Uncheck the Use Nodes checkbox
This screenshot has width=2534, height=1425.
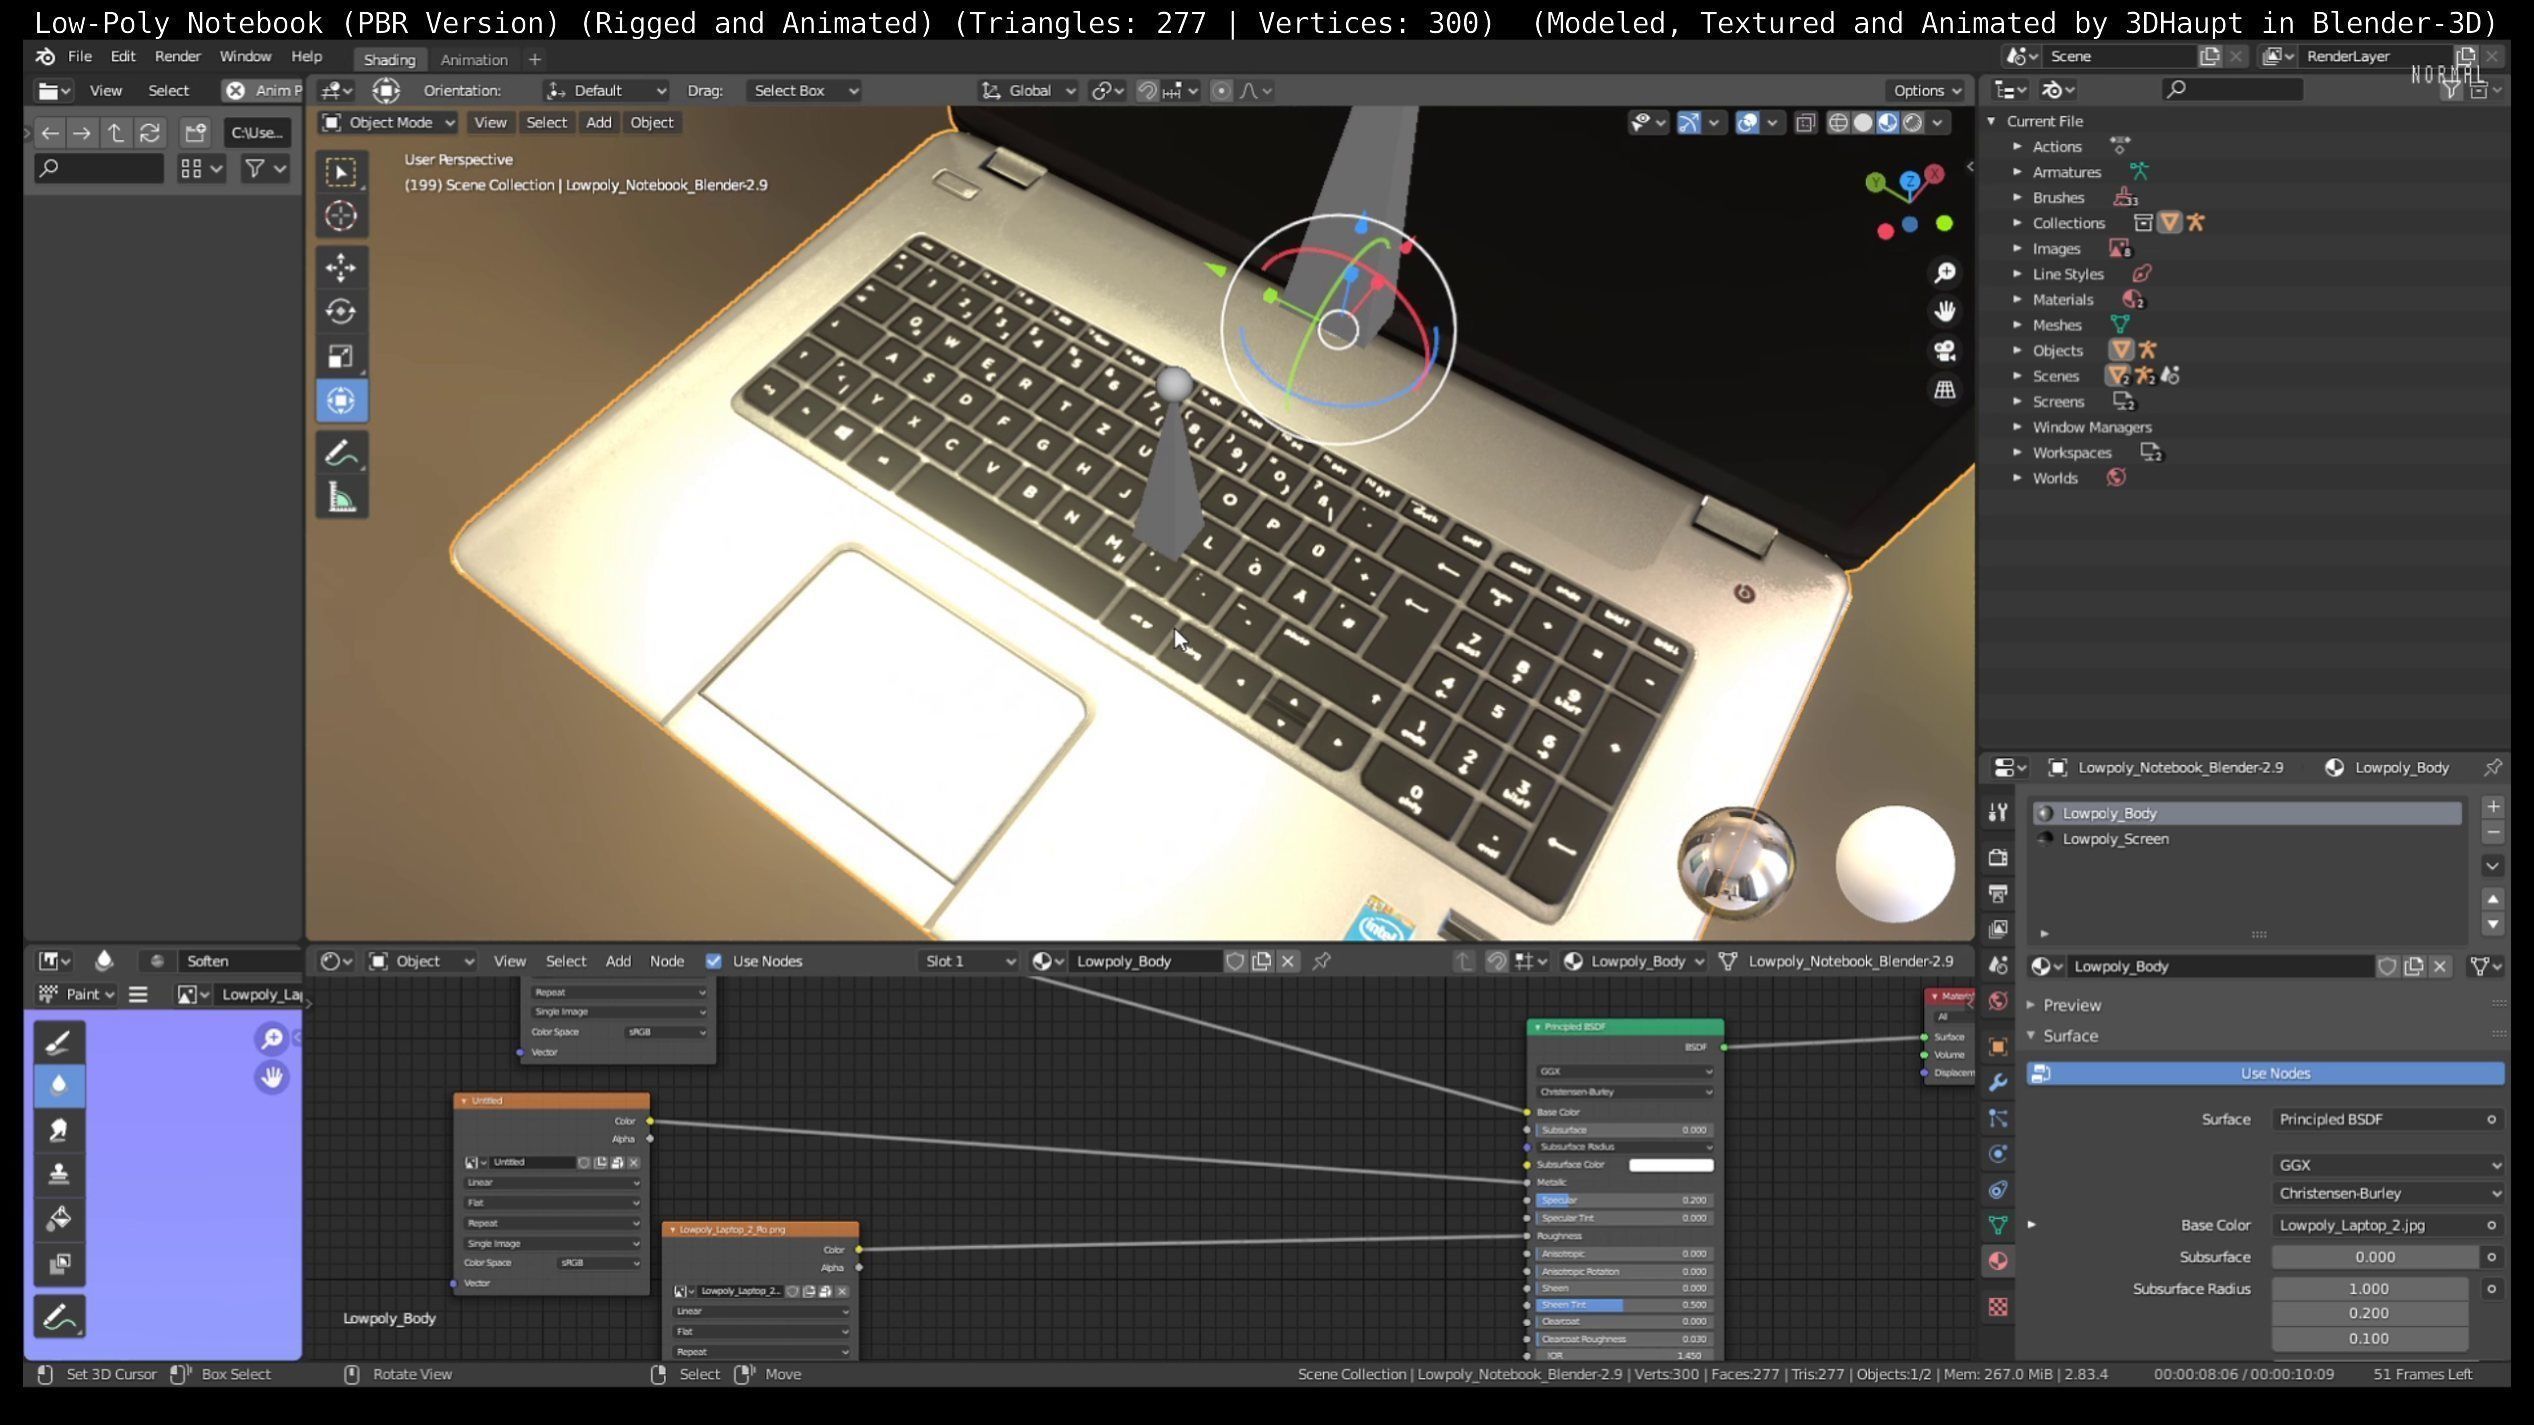[713, 961]
